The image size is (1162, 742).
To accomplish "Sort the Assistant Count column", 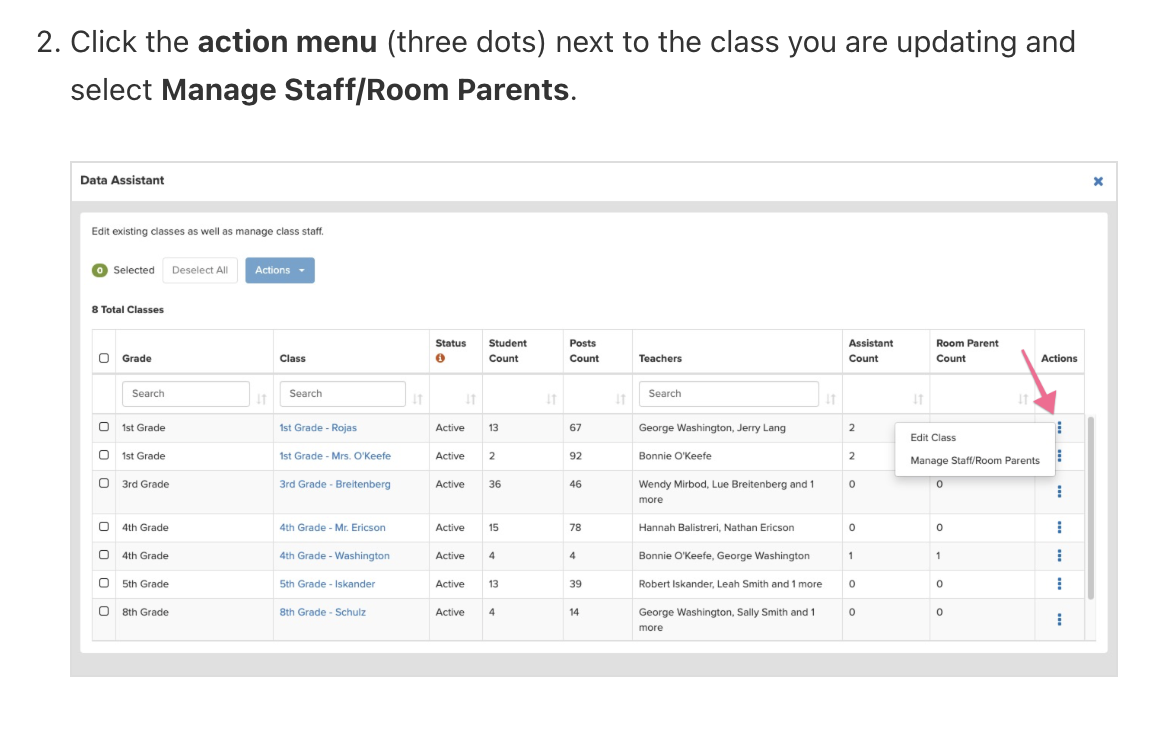I will pyautogui.click(x=918, y=399).
